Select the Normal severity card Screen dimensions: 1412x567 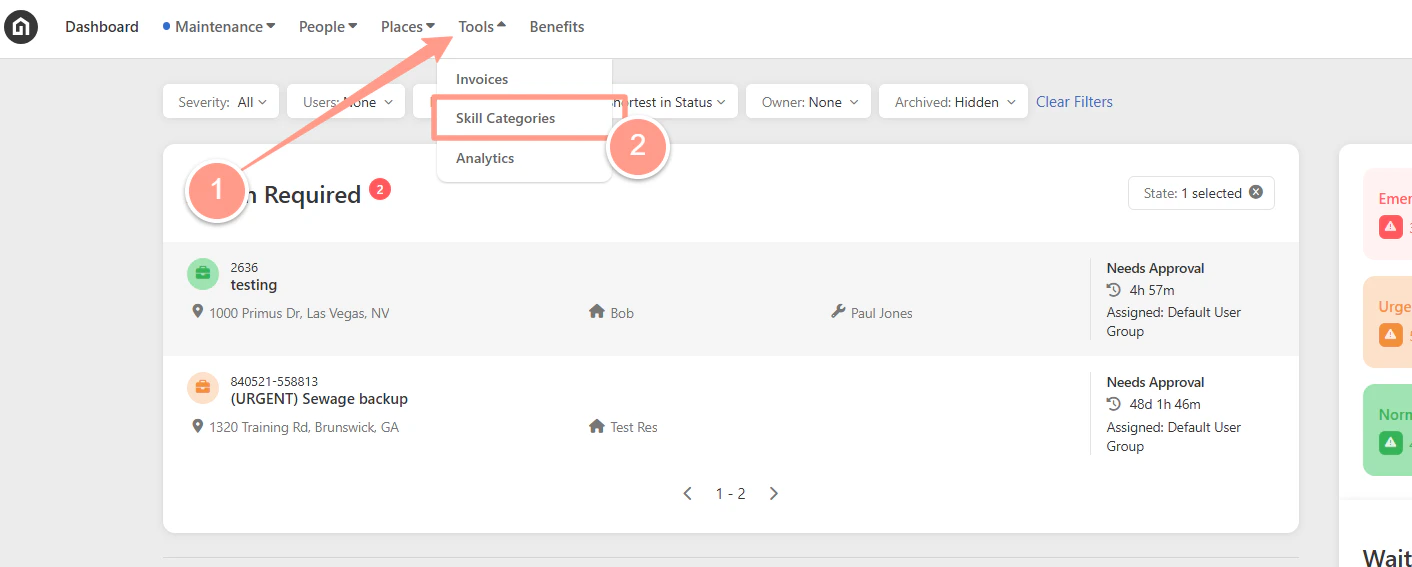[1388, 430]
